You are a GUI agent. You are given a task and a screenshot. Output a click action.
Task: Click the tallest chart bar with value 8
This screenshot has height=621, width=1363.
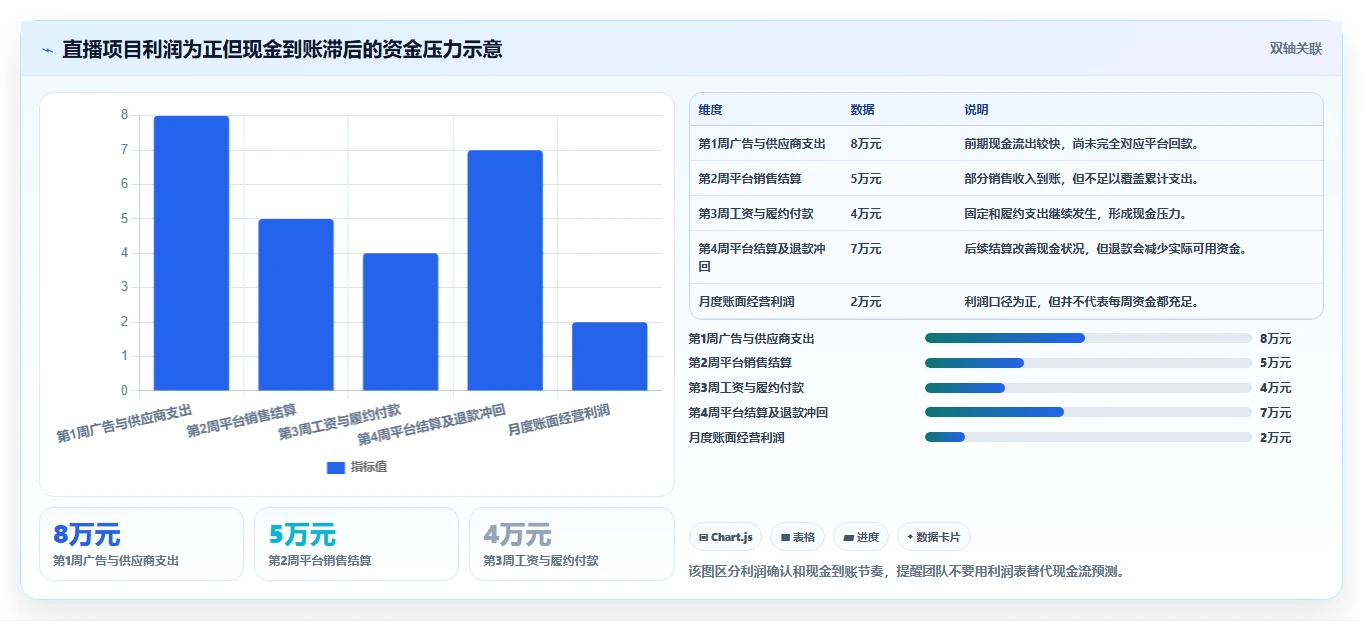tap(191, 253)
